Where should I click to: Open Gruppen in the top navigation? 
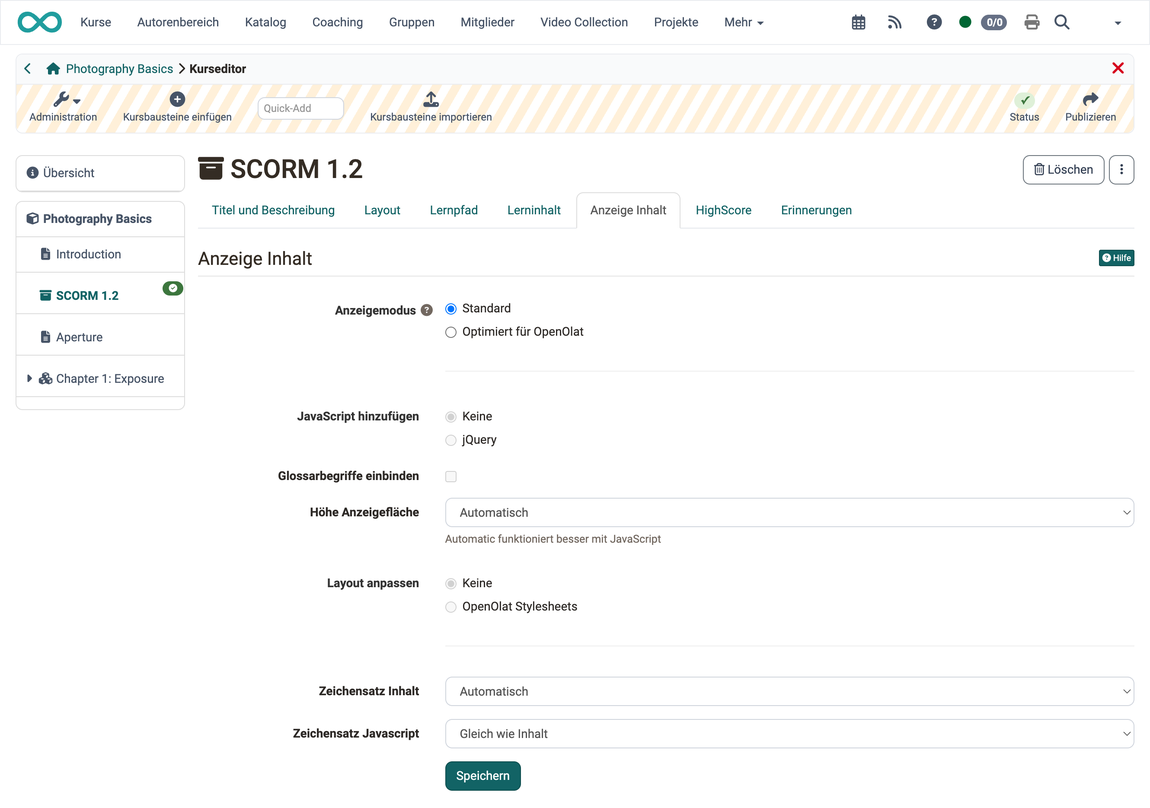(411, 23)
